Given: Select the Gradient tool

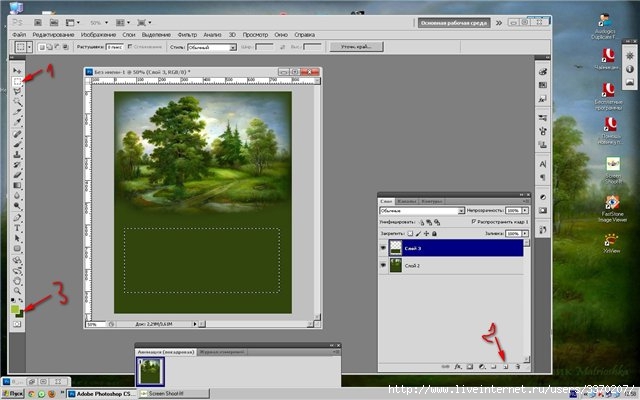Looking at the screenshot, I should 17,185.
